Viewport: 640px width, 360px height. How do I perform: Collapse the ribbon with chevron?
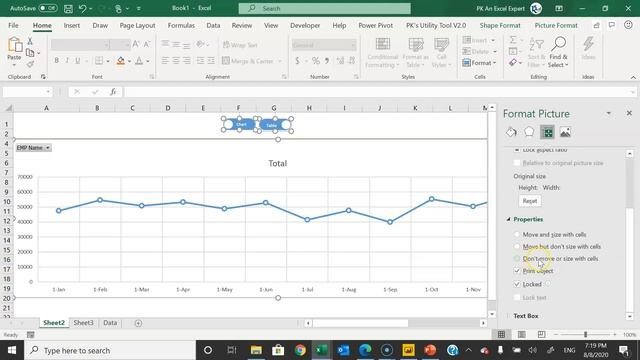pos(633,77)
